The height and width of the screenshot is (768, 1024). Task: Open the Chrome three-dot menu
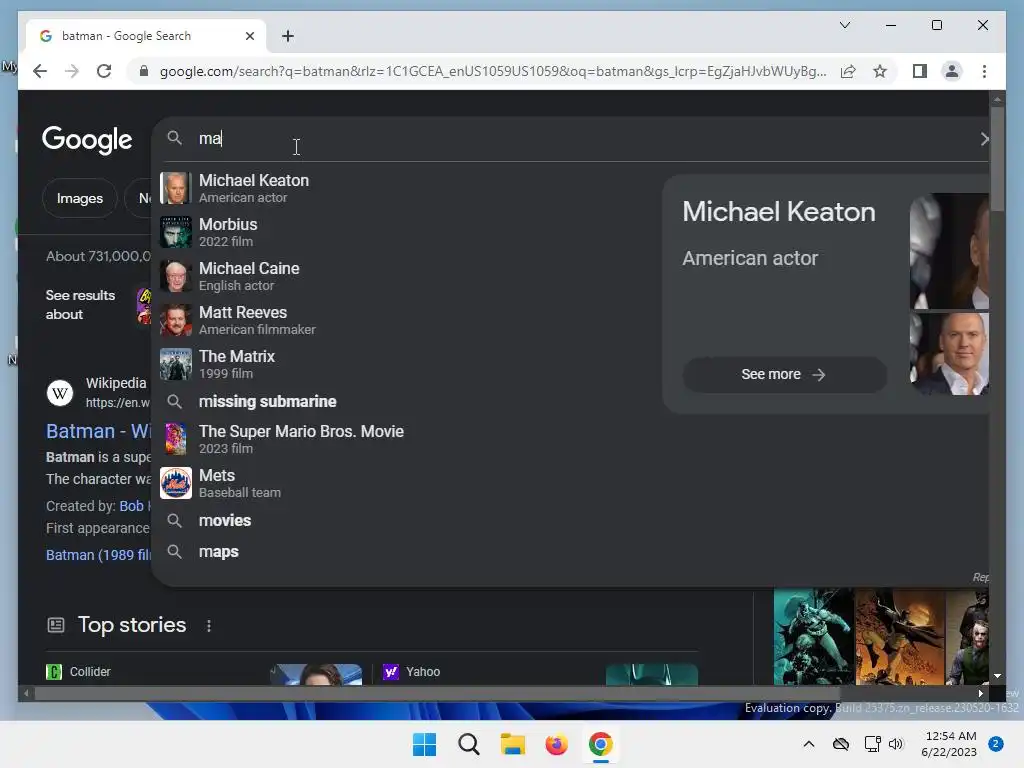pos(984,71)
